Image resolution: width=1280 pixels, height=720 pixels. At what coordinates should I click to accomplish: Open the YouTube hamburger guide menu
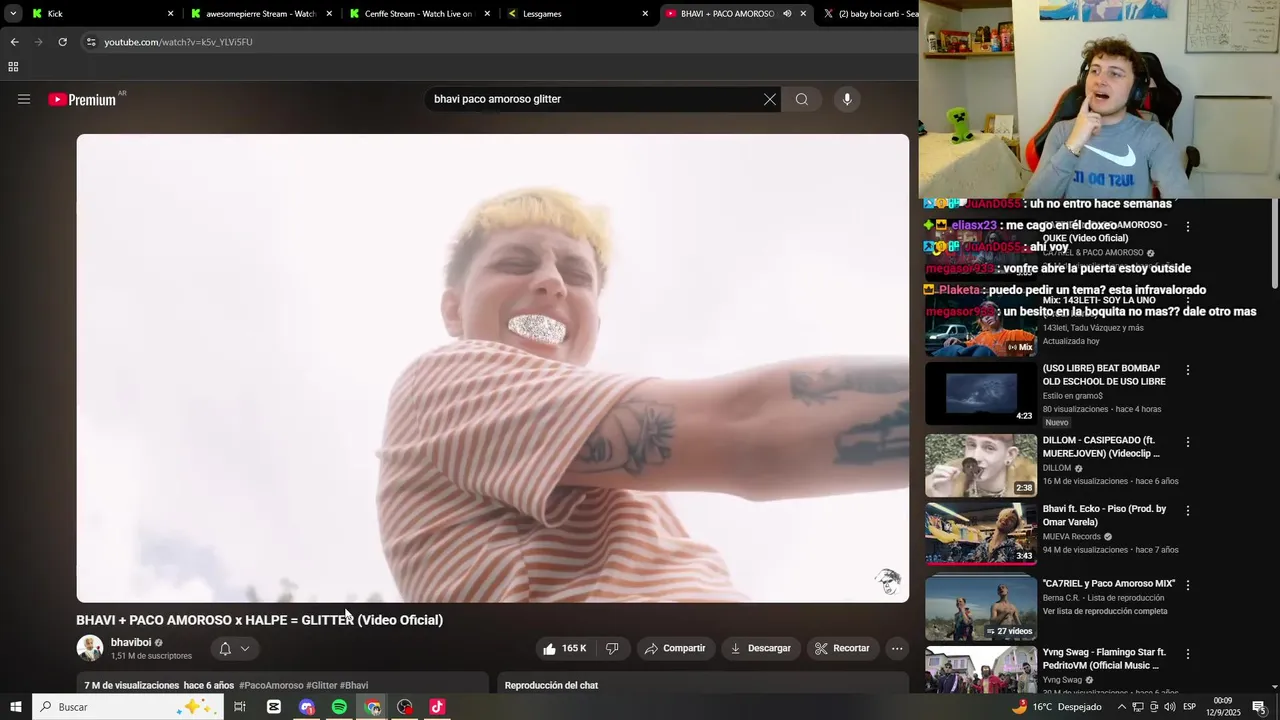(x=24, y=99)
